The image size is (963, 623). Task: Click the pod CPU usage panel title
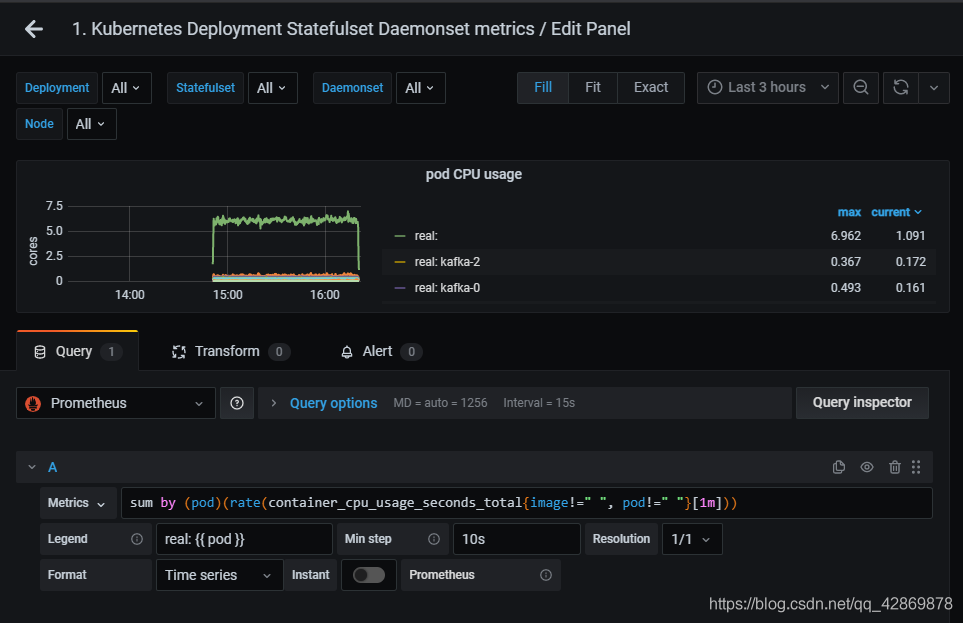click(474, 174)
